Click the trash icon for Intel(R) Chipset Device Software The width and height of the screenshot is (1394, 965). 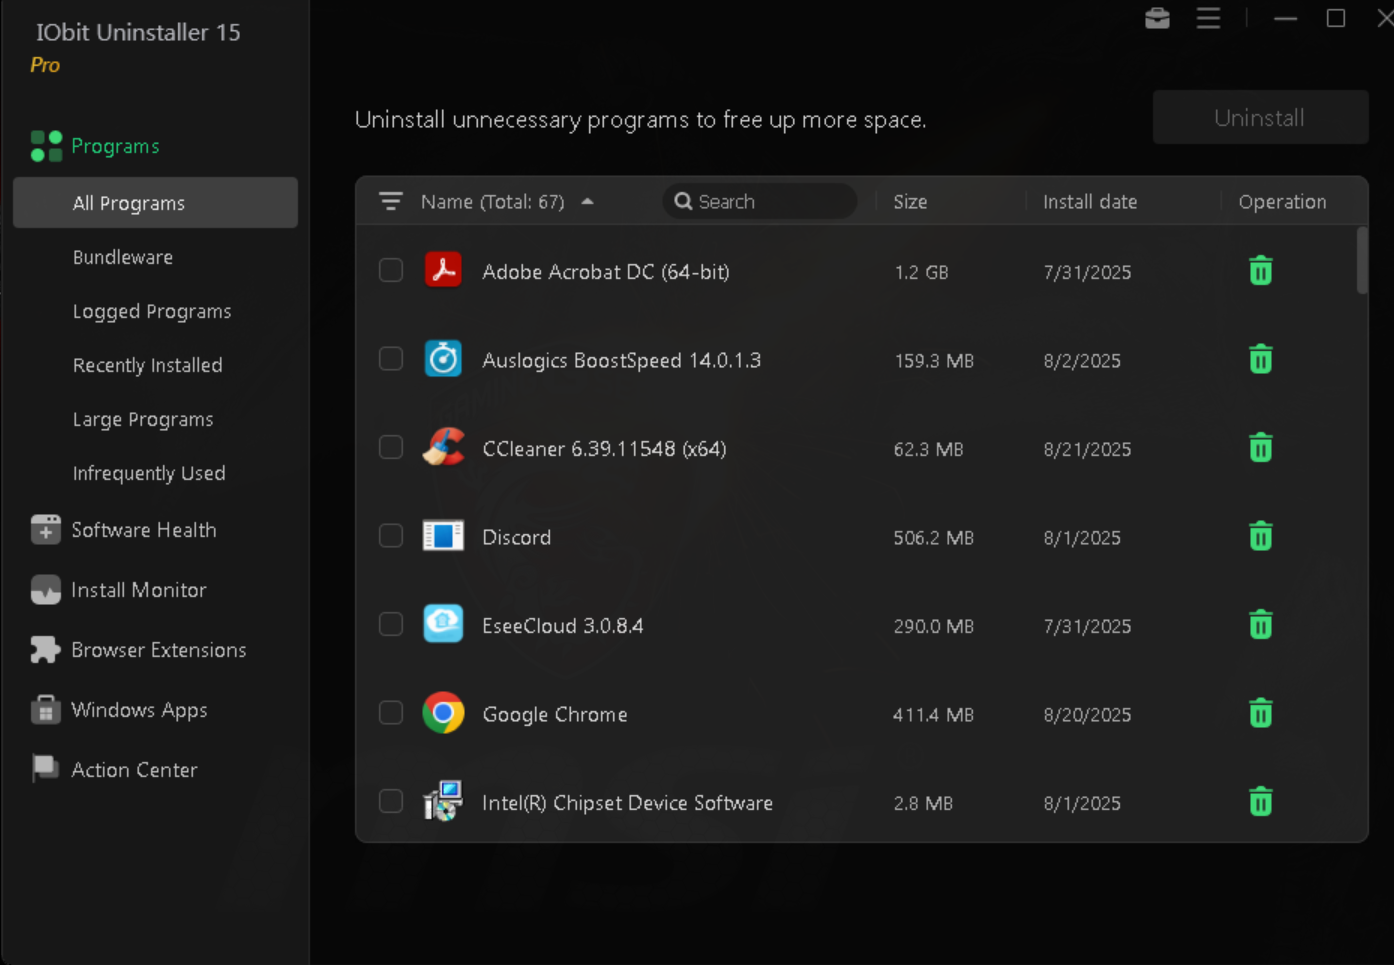click(1261, 802)
